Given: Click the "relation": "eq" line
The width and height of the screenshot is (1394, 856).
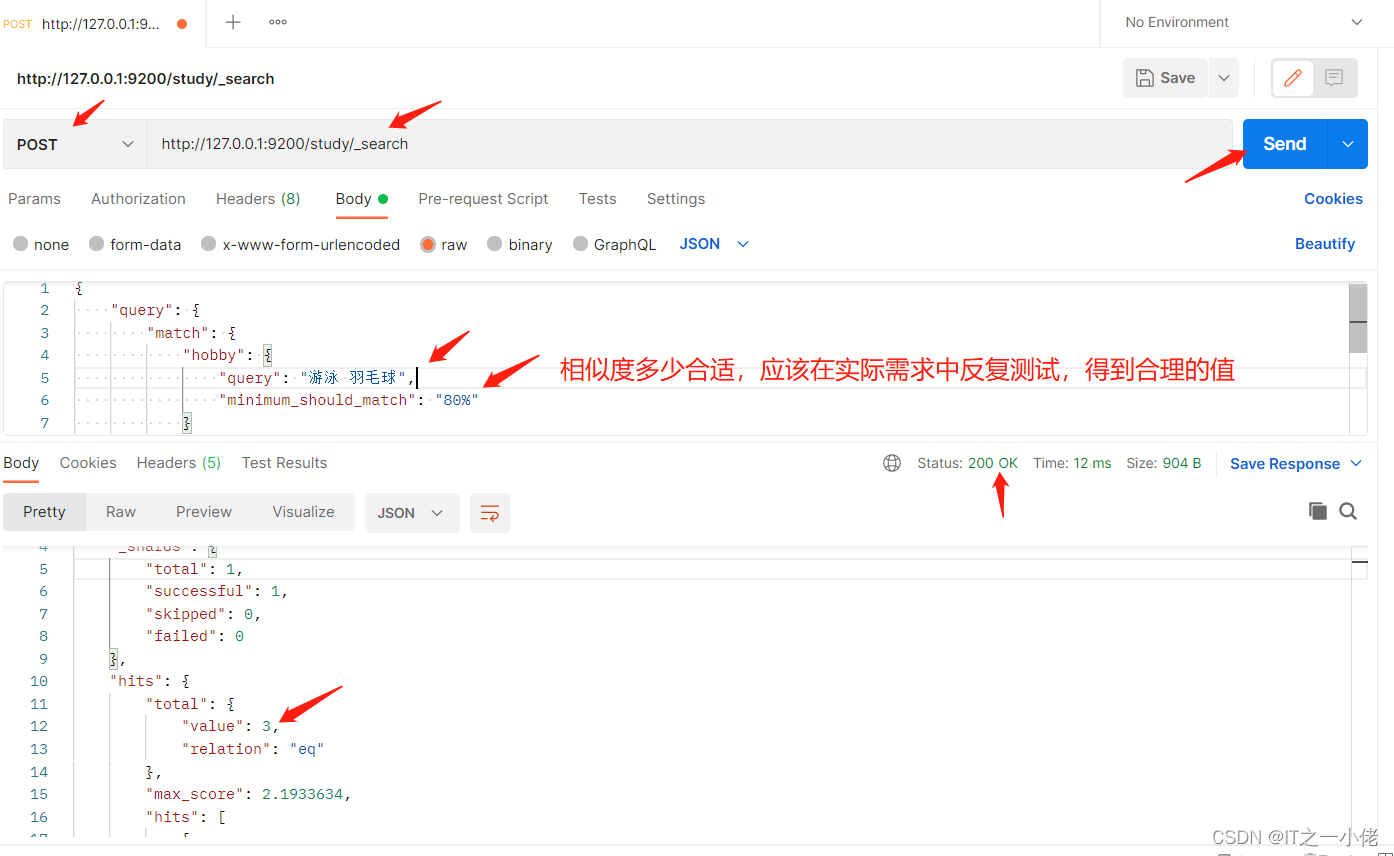Looking at the screenshot, I should (253, 749).
